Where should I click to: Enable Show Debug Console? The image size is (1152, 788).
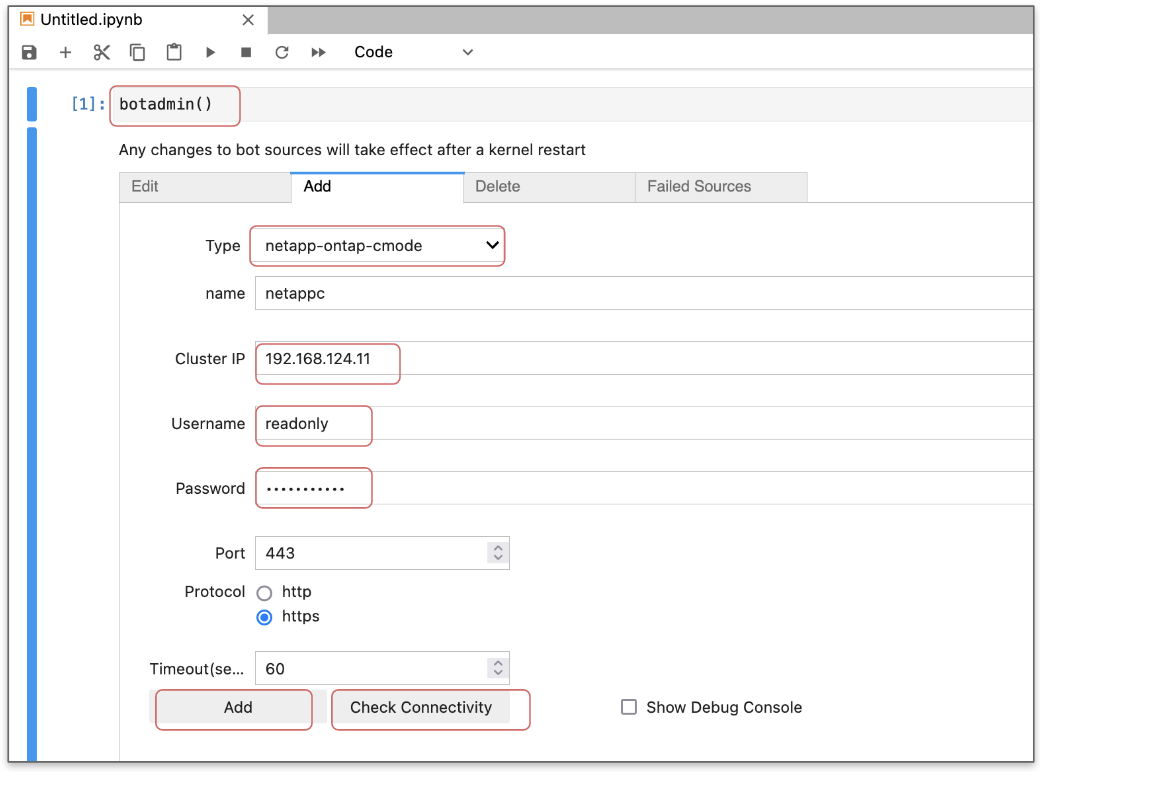629,707
